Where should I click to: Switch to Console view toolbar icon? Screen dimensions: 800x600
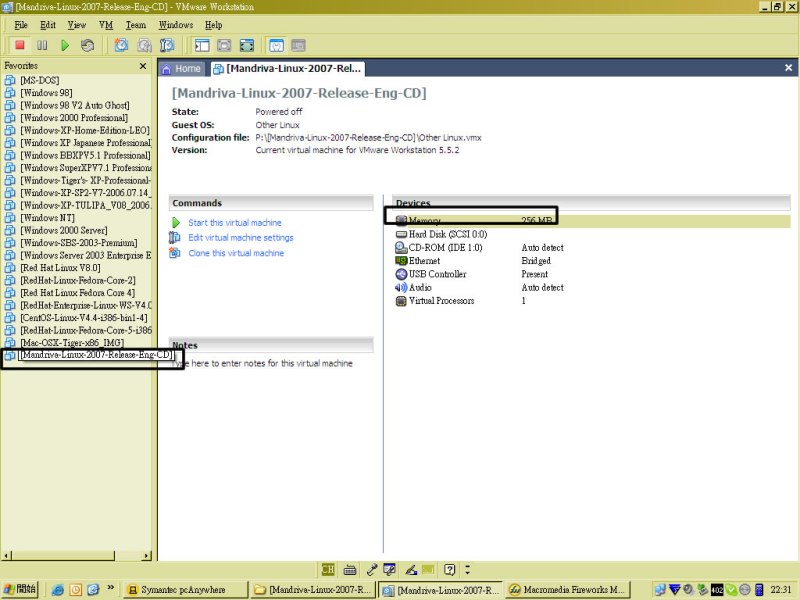[298, 45]
